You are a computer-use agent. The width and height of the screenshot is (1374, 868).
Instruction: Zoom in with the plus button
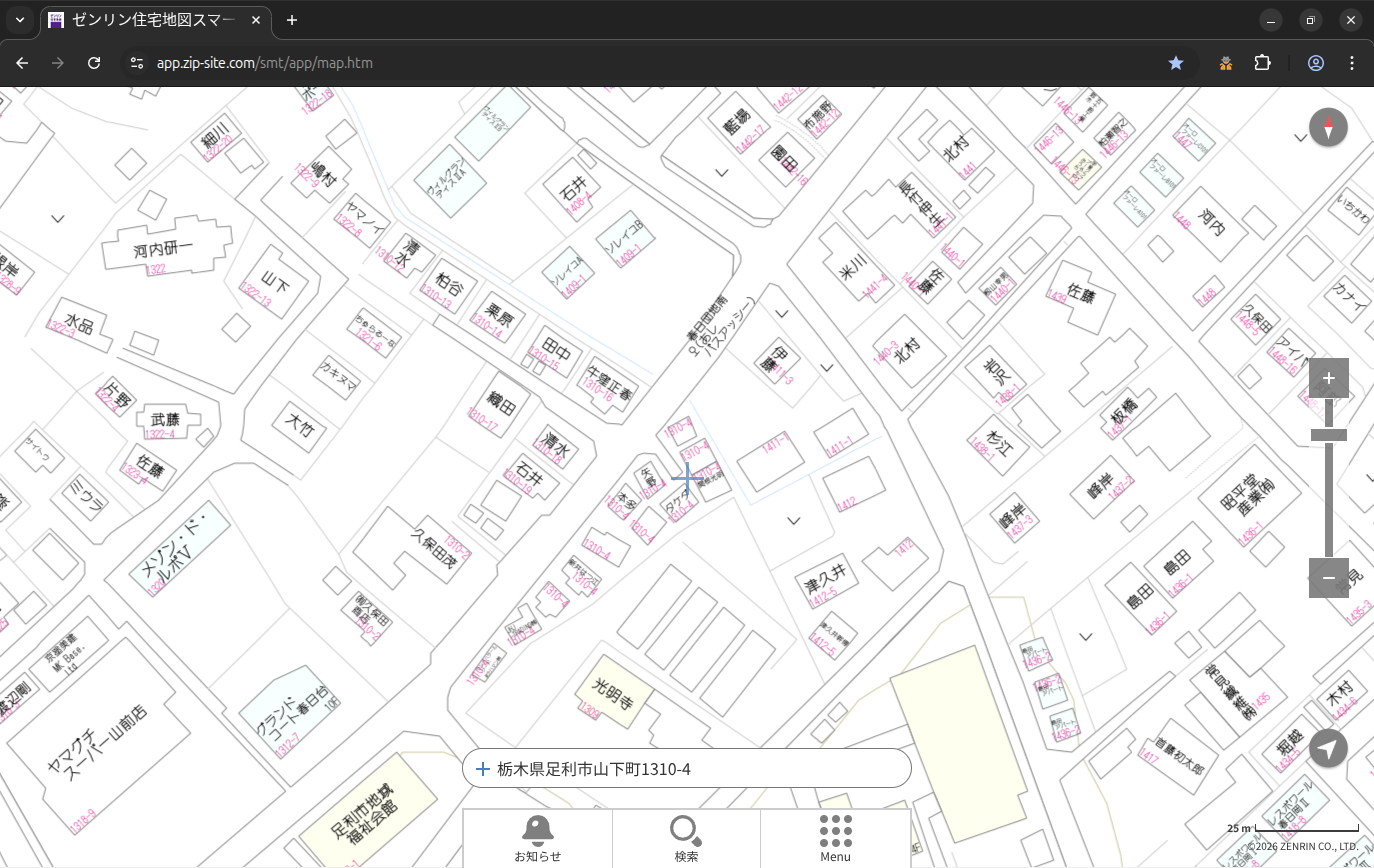tap(1328, 378)
